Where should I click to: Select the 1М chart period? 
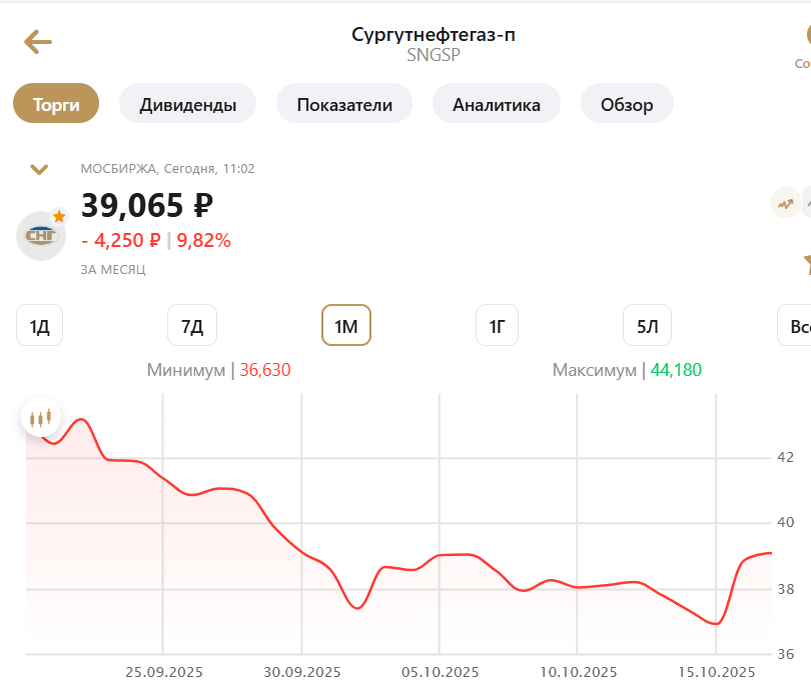pos(346,325)
